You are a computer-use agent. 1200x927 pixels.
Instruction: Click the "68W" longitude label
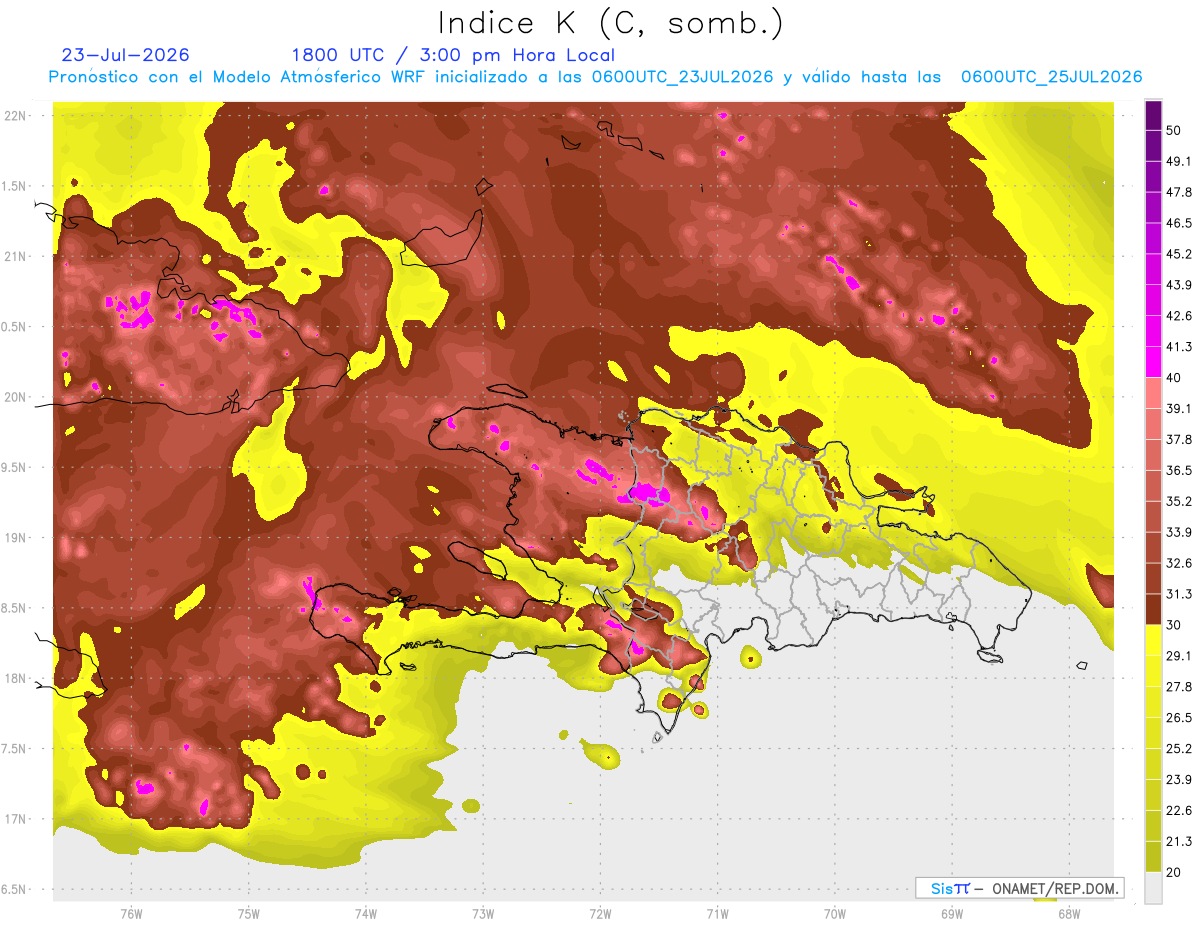tap(1068, 914)
